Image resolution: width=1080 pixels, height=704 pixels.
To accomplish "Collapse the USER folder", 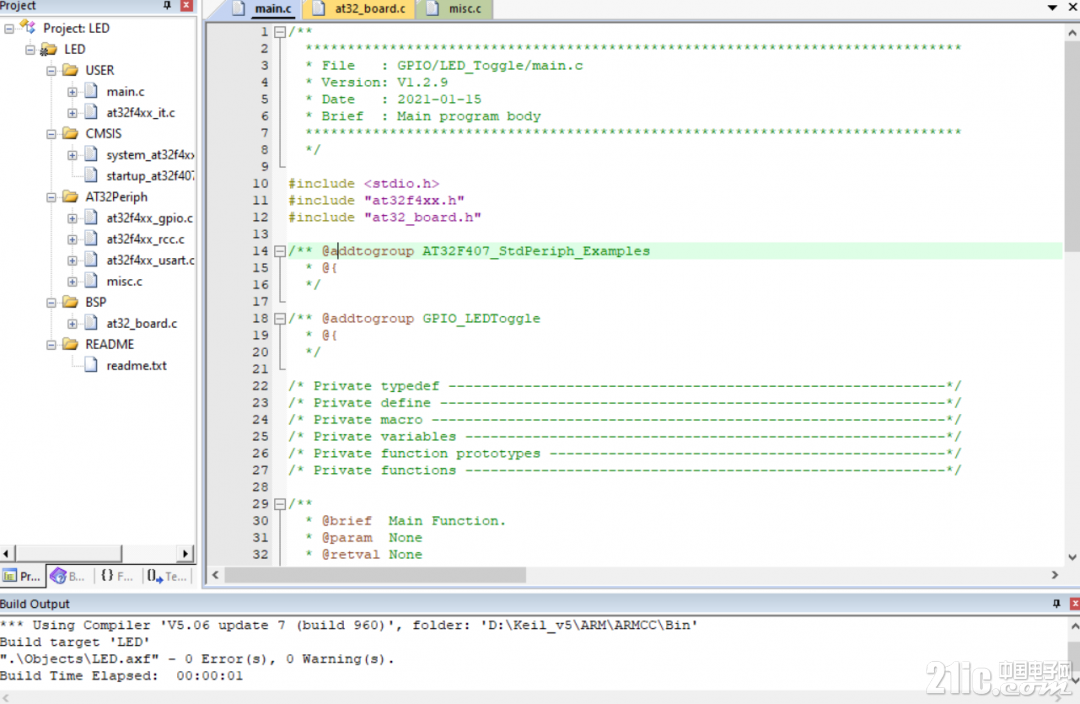I will click(51, 70).
